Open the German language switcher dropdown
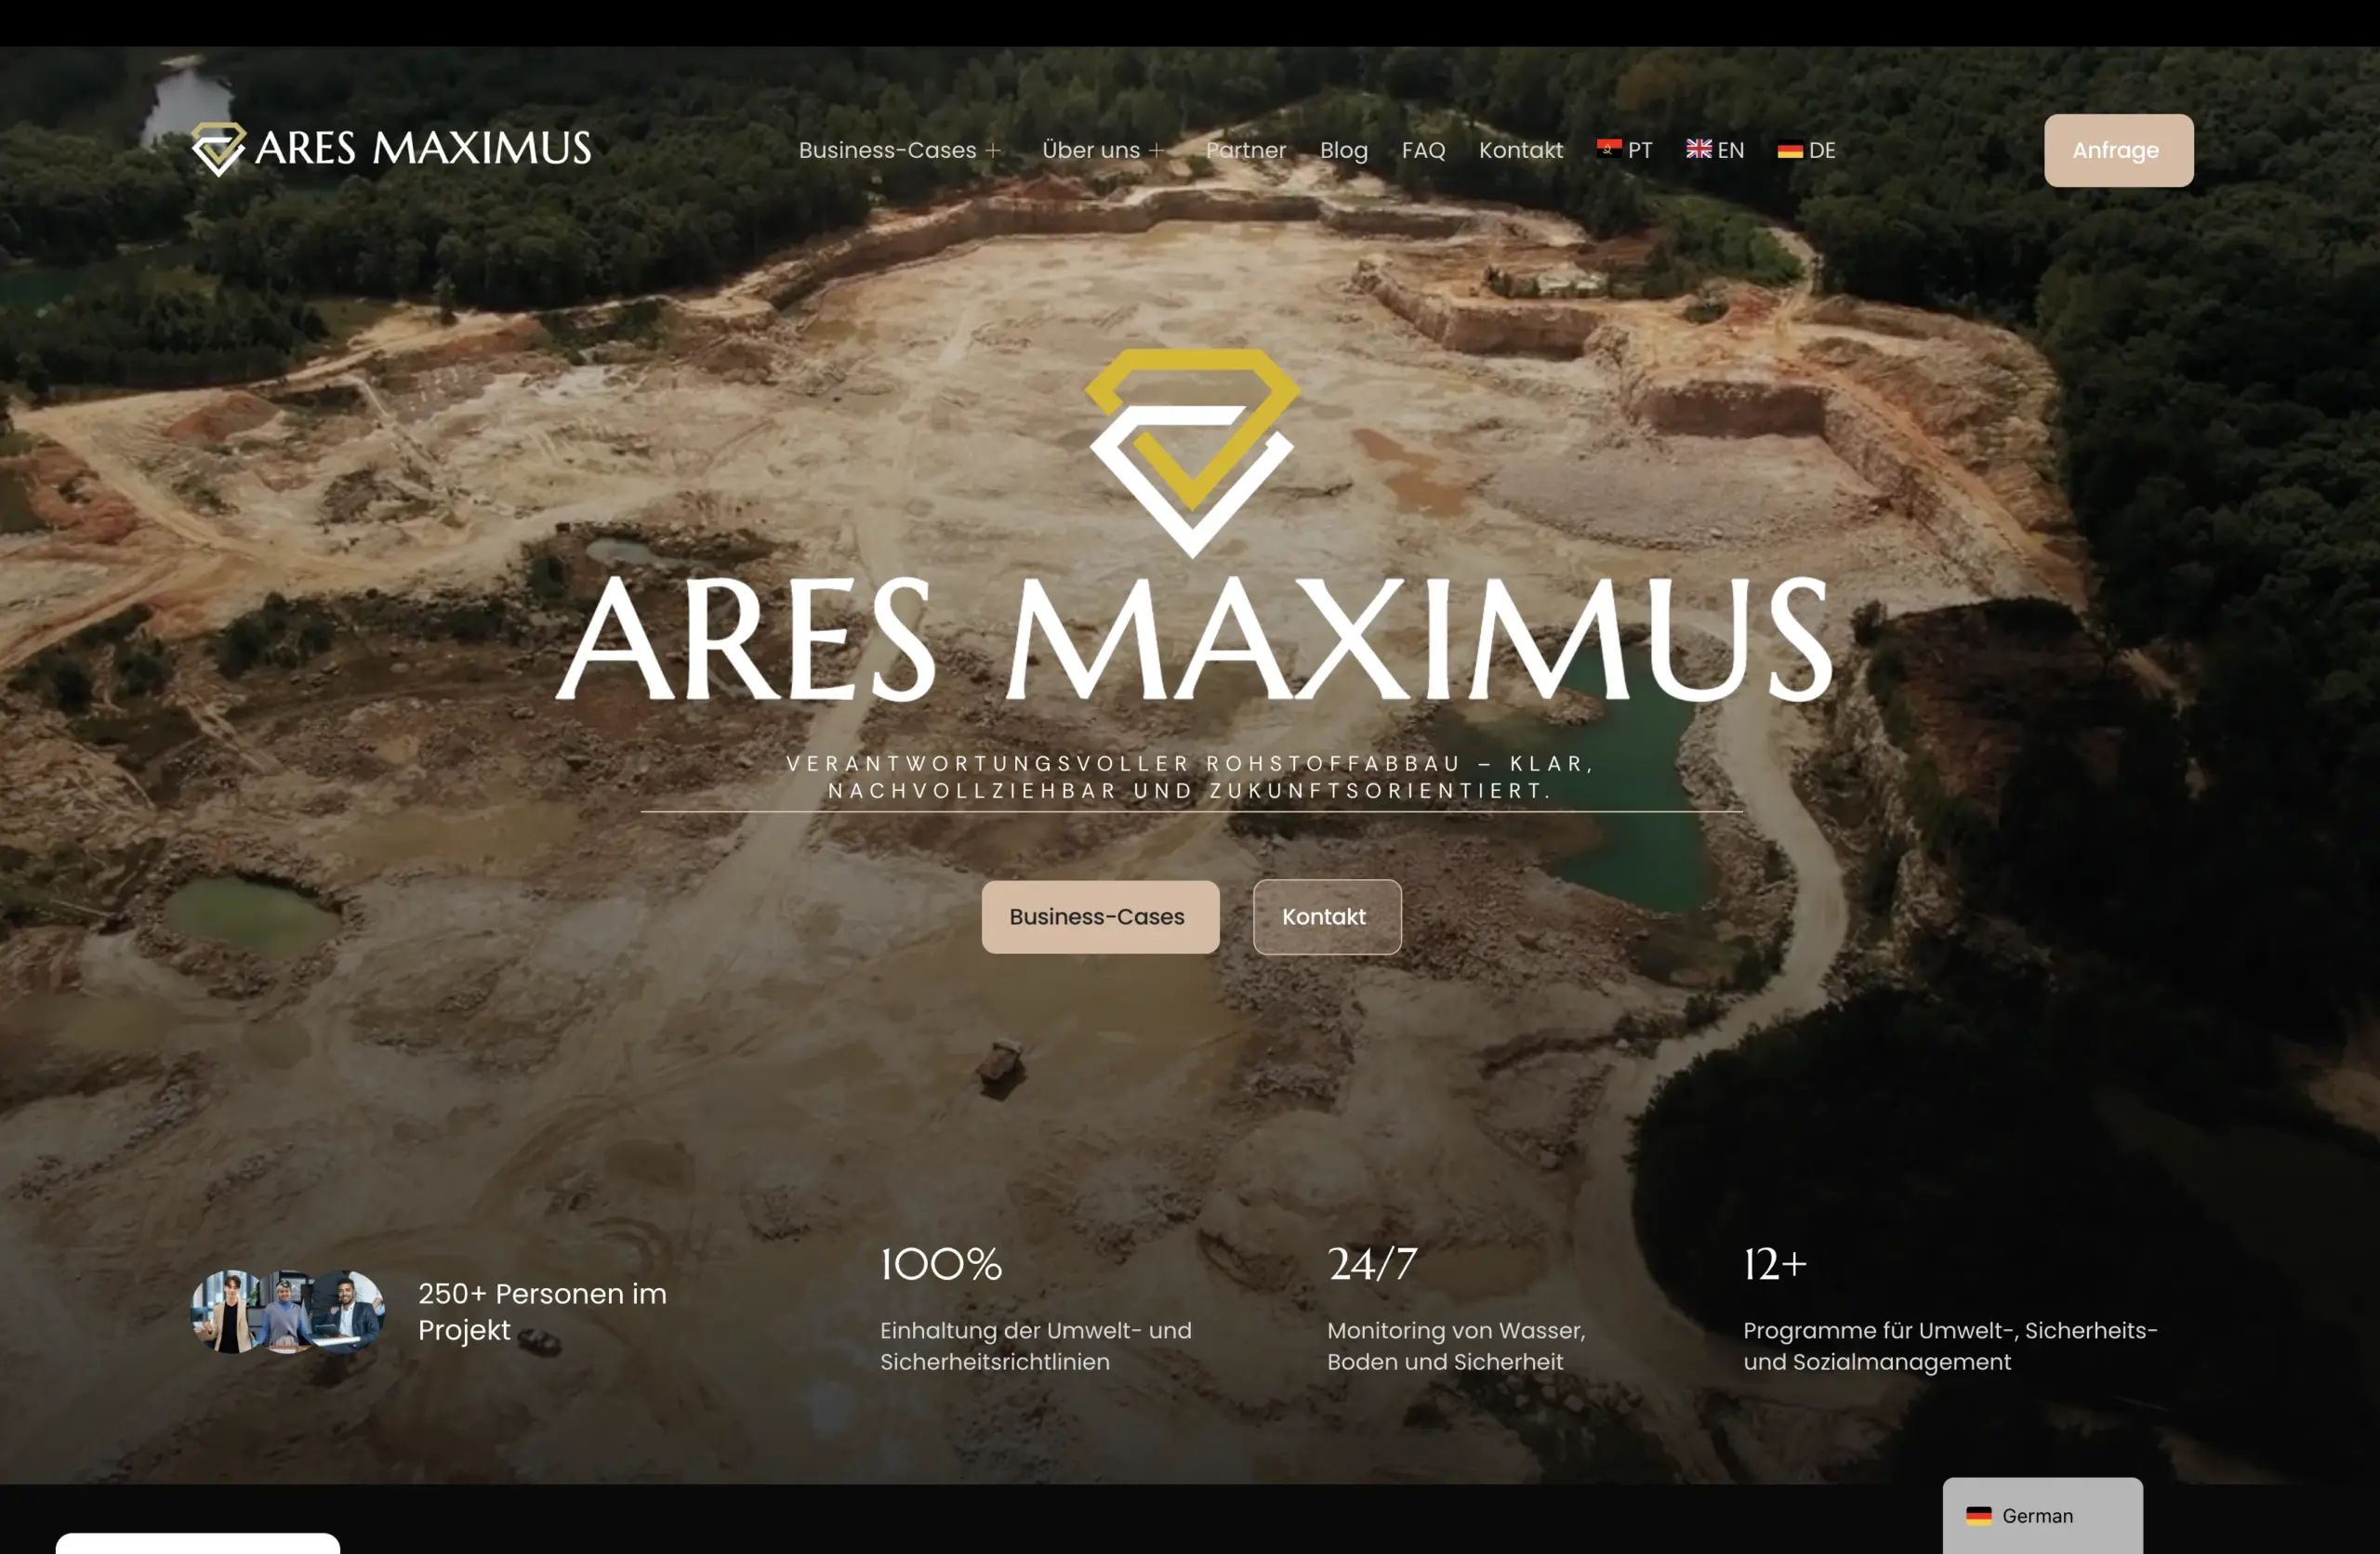 (x=2041, y=1515)
